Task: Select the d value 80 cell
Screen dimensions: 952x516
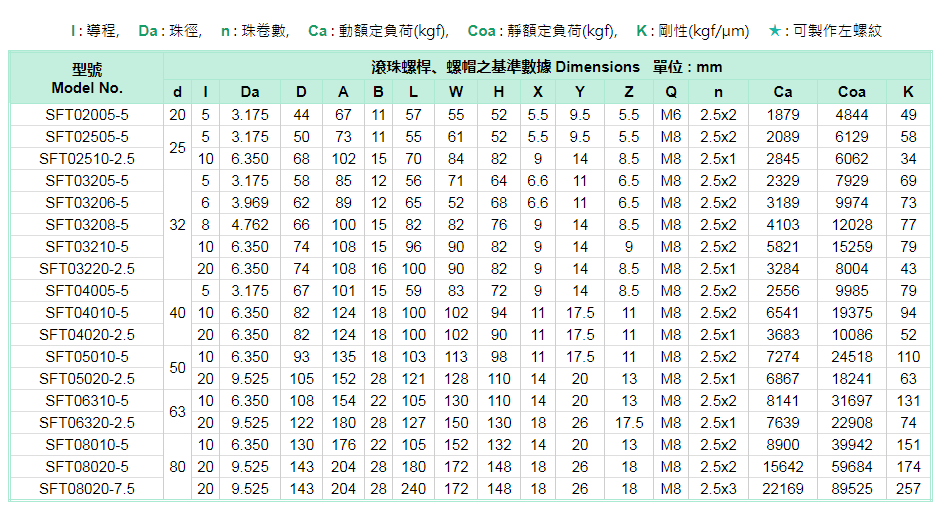Action: [x=177, y=467]
